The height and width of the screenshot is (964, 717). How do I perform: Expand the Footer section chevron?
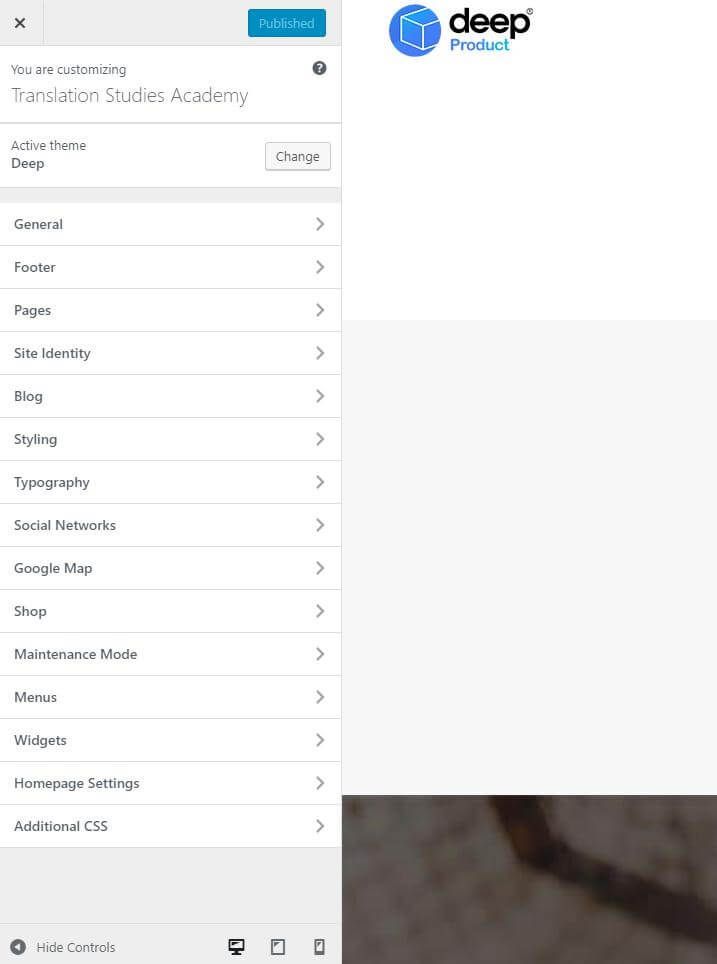320,267
